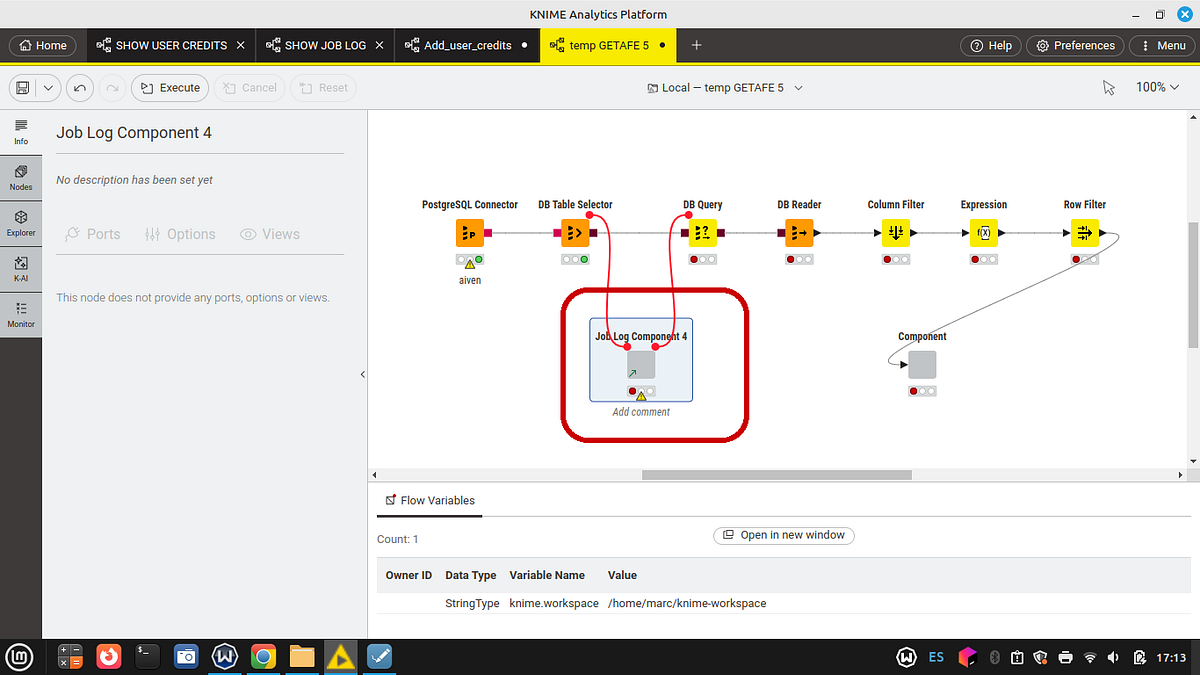Select the Column Filter node
This screenshot has width=1200, height=675.
click(x=896, y=233)
